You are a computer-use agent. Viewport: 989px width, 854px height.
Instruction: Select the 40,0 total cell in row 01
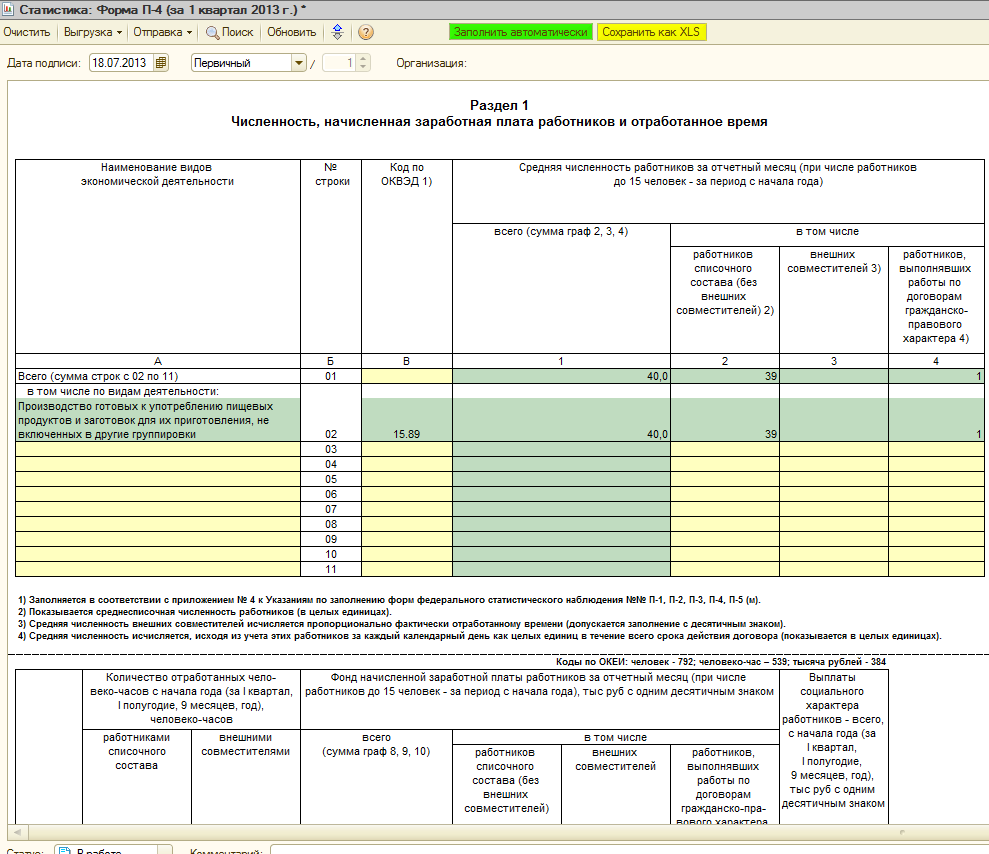561,377
